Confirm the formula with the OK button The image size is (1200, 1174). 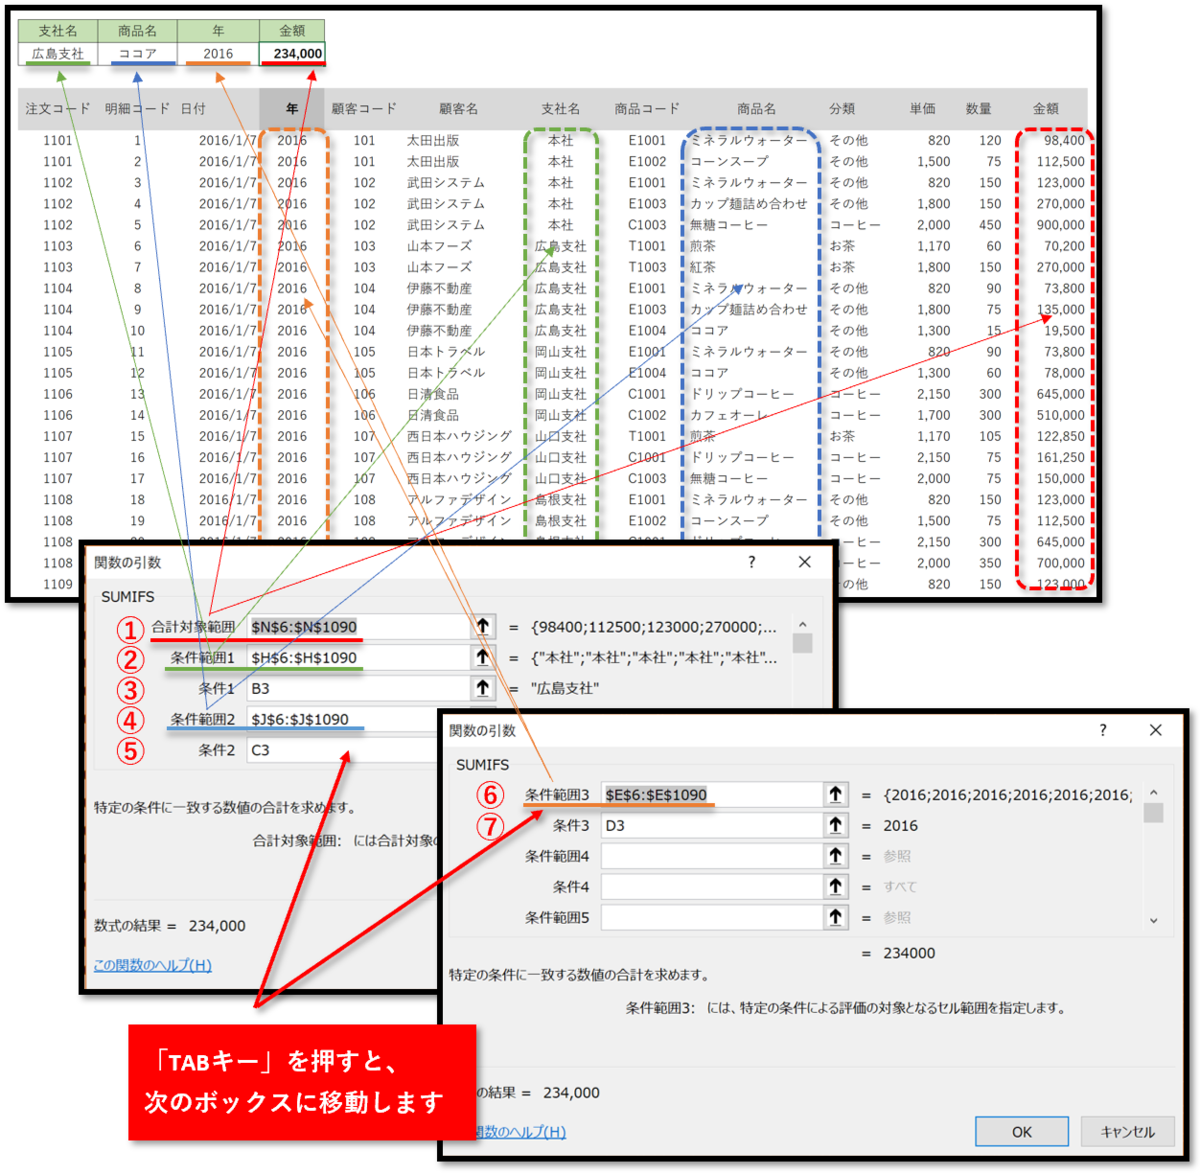(1021, 1131)
